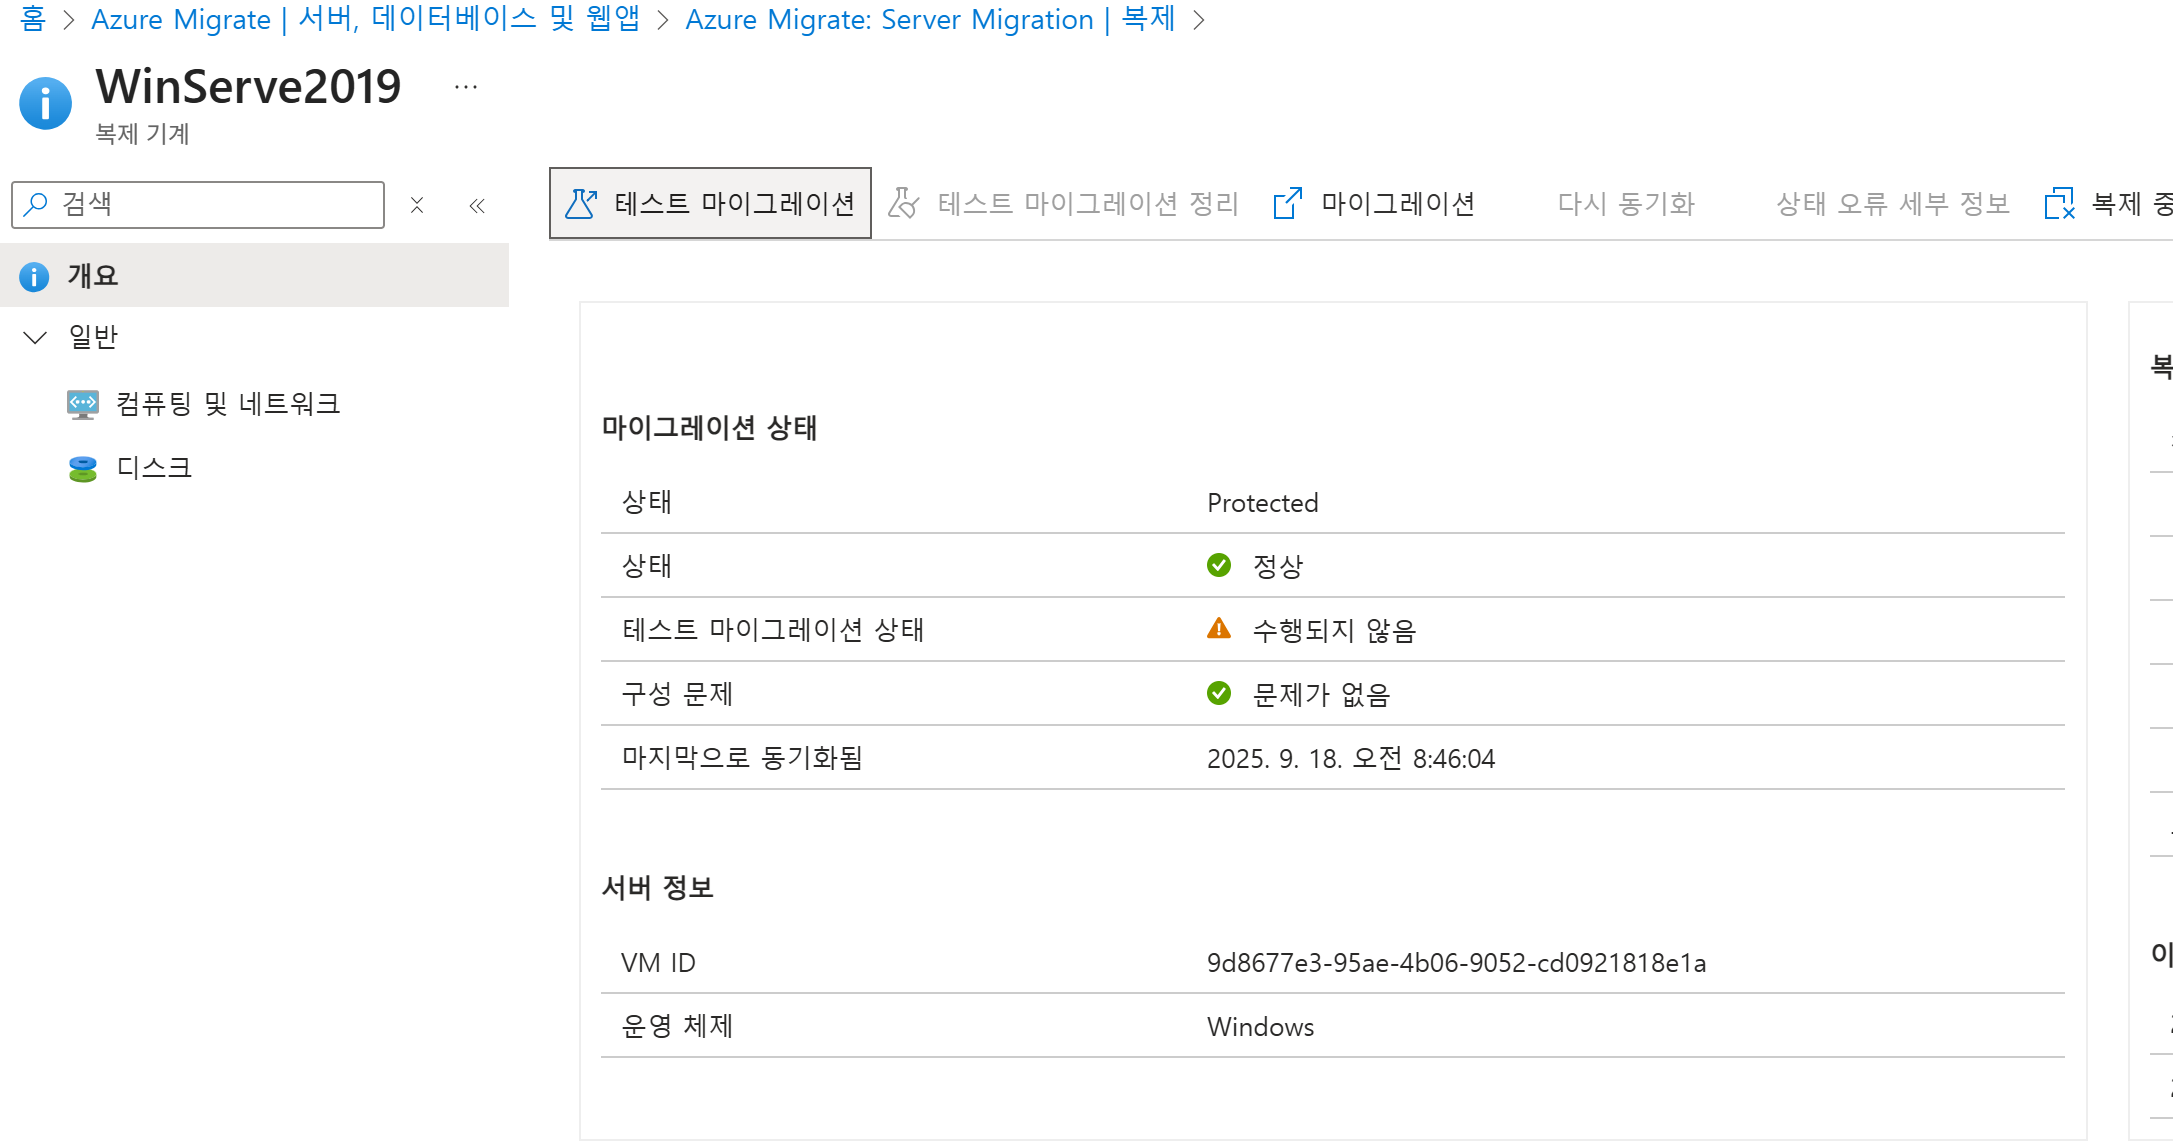
Task: Open 컴퓨팅 및 네트워크 menu item
Action: 228,404
